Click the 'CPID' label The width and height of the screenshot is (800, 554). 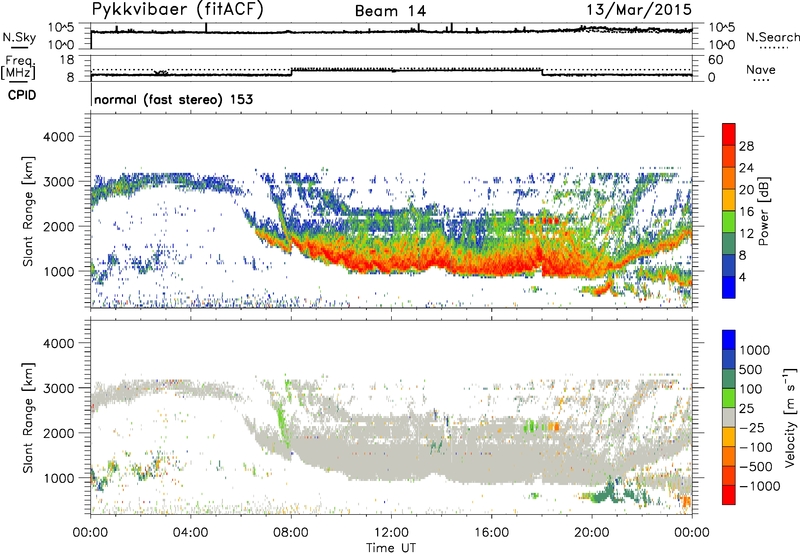pyautogui.click(x=22, y=95)
